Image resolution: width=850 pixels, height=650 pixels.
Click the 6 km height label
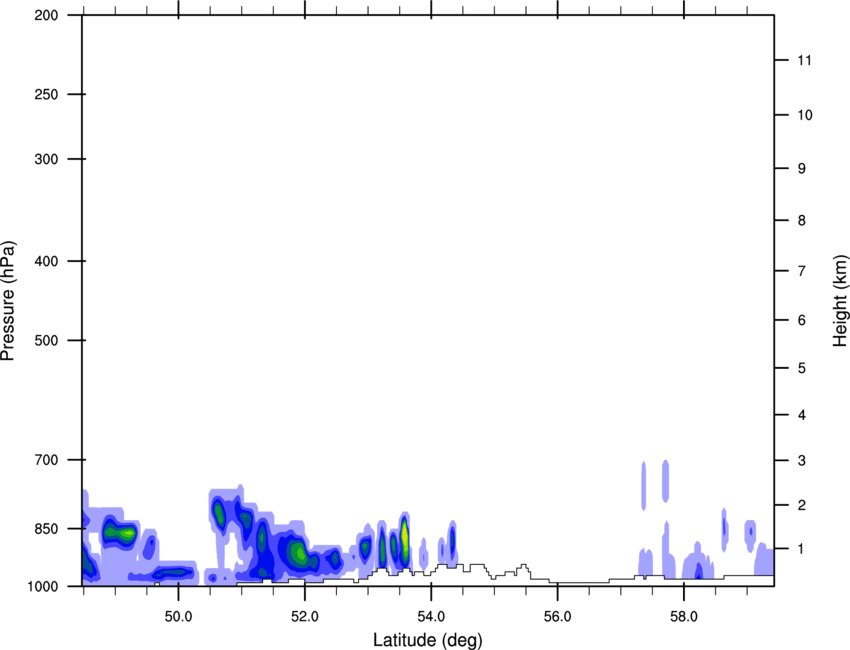coord(802,320)
